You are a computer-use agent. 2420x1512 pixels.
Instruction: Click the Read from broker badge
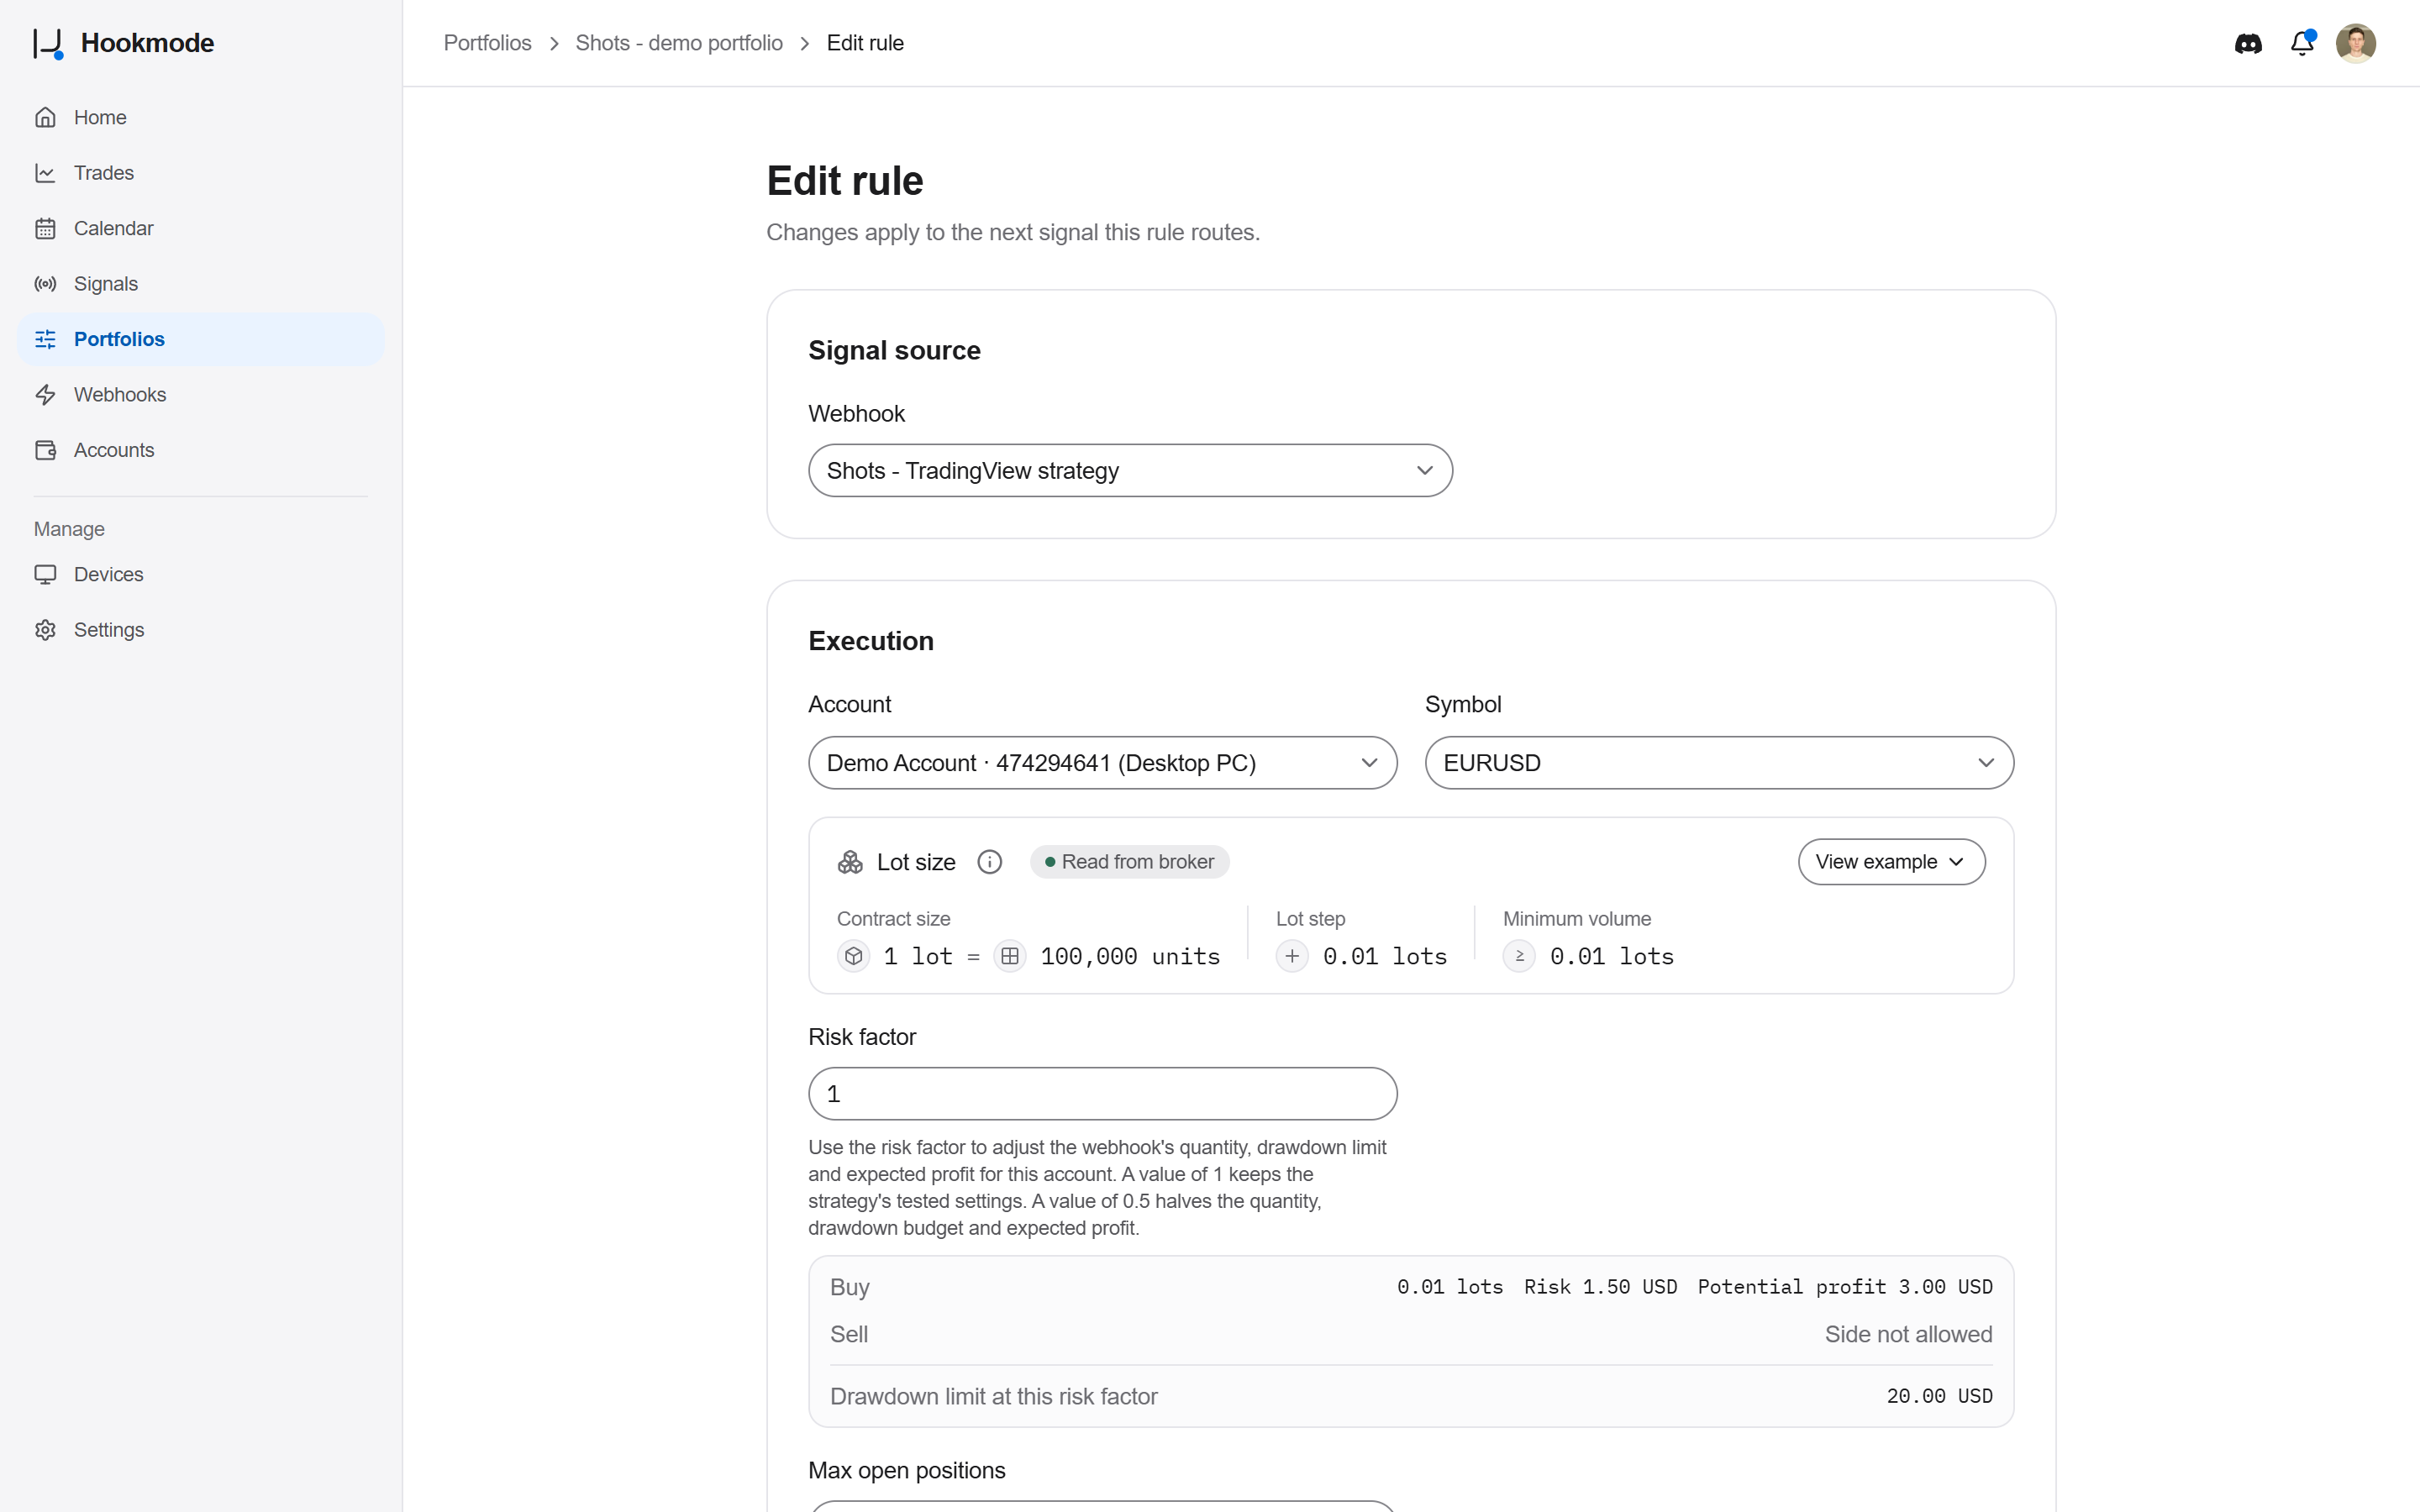point(1129,862)
